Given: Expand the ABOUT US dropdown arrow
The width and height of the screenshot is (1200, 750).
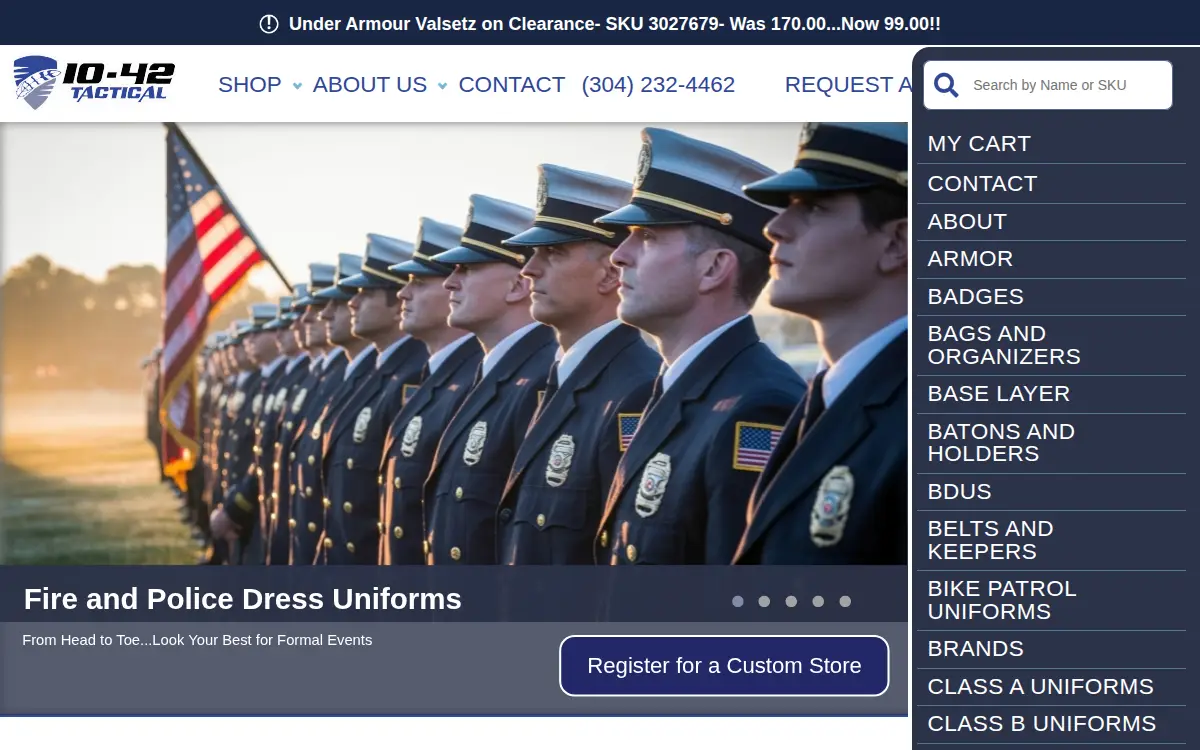Looking at the screenshot, I should point(442,86).
